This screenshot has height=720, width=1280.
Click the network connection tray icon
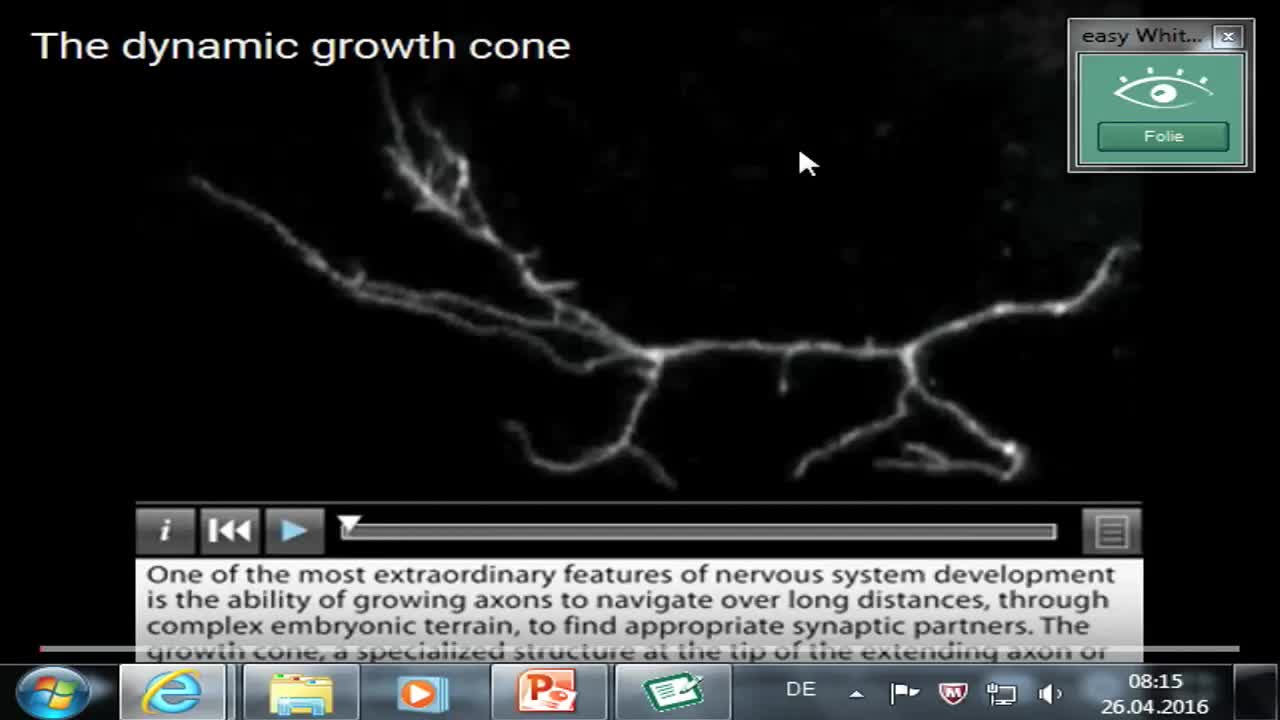[1001, 691]
